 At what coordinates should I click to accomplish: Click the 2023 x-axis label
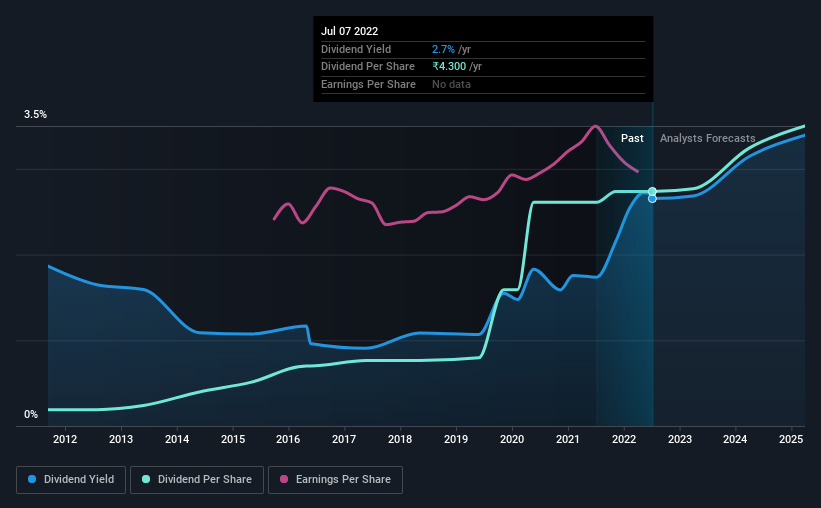(680, 439)
